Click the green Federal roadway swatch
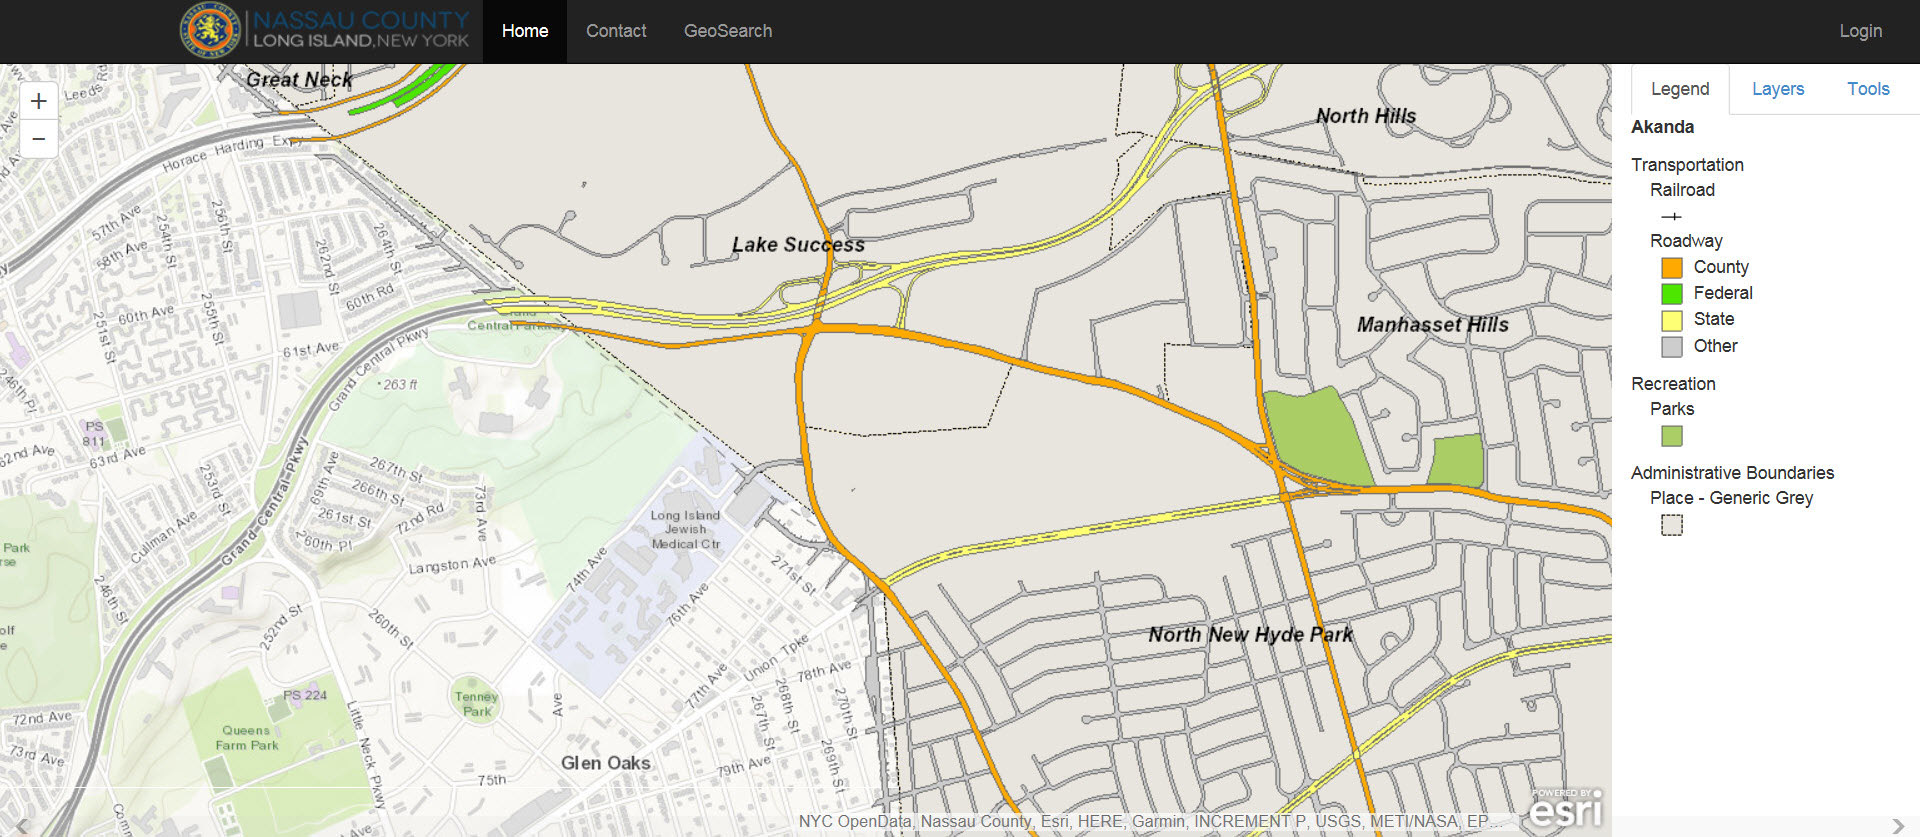This screenshot has height=837, width=1920. coord(1671,293)
